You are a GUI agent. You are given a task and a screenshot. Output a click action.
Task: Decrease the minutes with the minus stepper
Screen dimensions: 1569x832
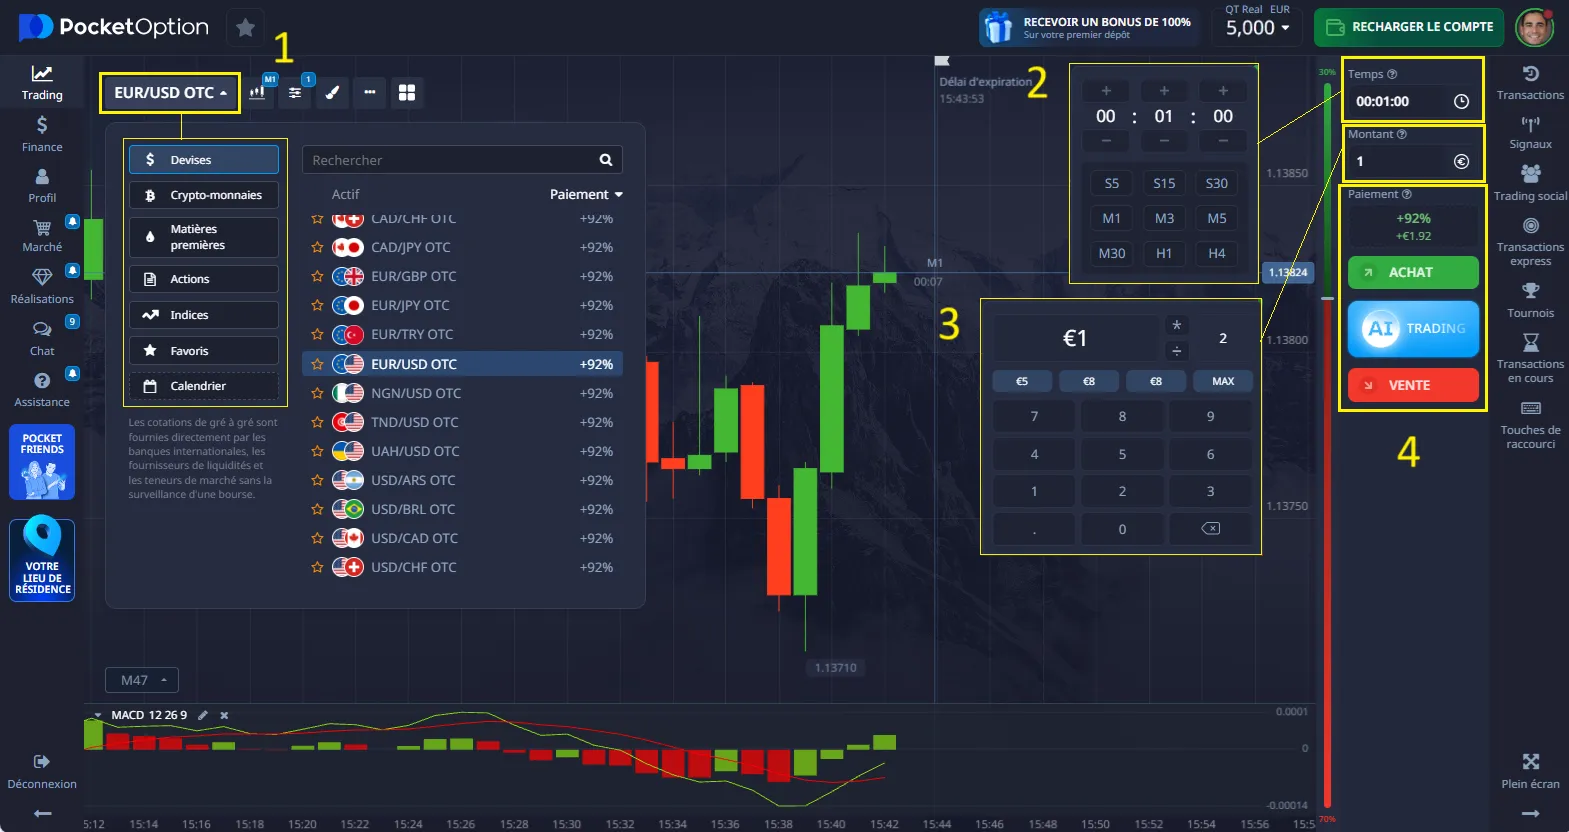1164,141
